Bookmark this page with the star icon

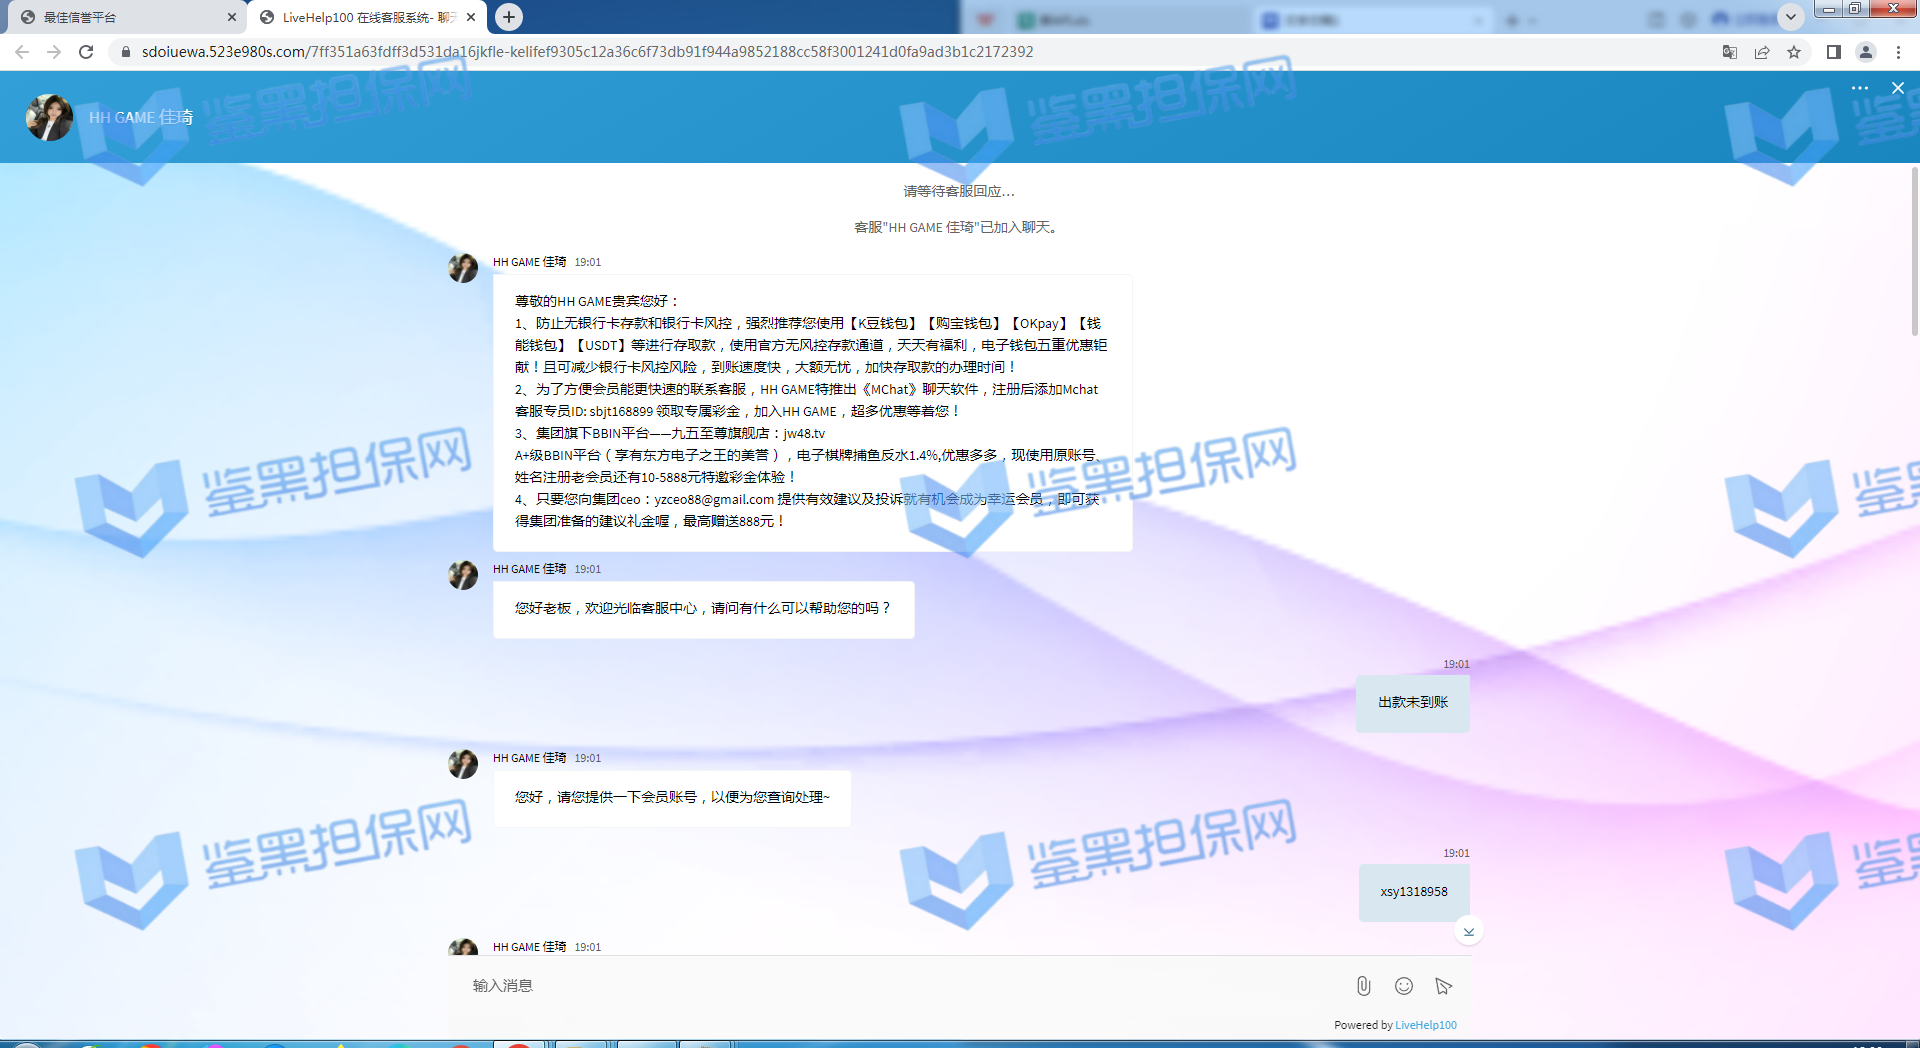(x=1794, y=52)
